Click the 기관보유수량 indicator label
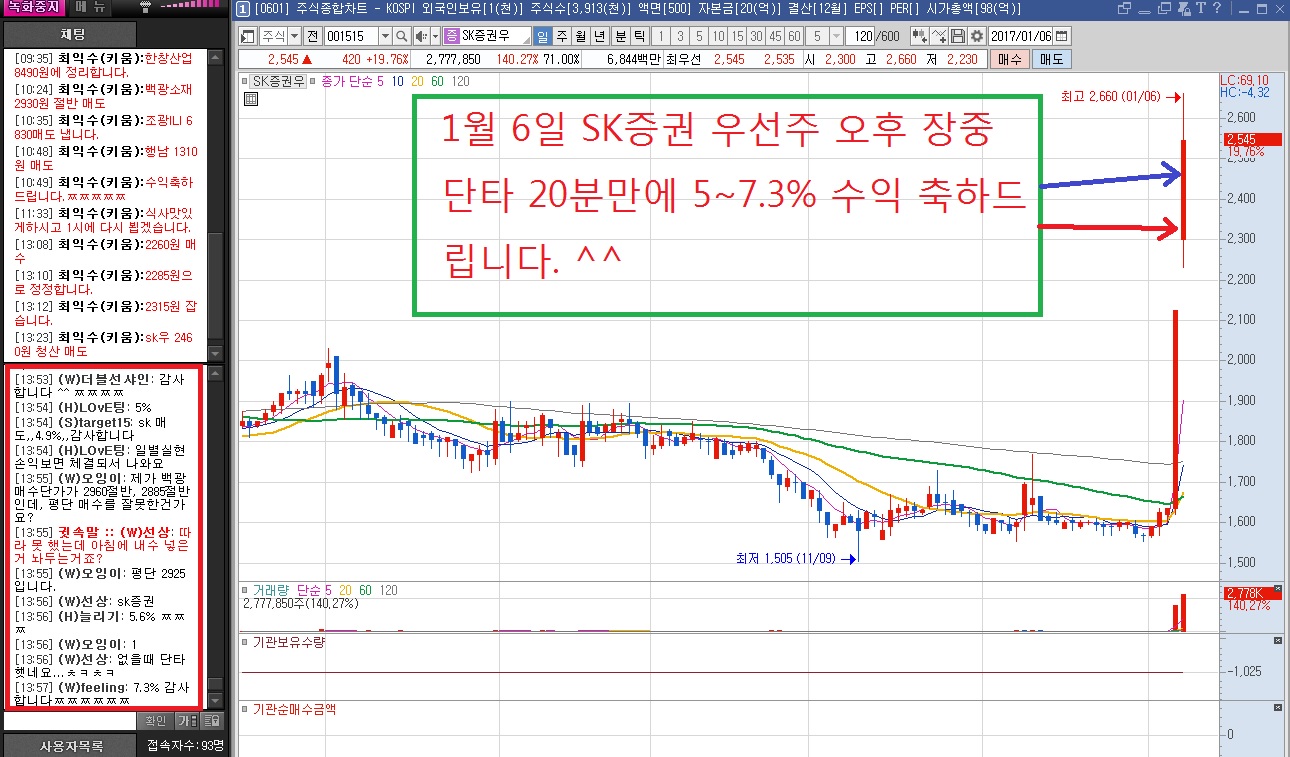This screenshot has height=757, width=1290. click(289, 642)
